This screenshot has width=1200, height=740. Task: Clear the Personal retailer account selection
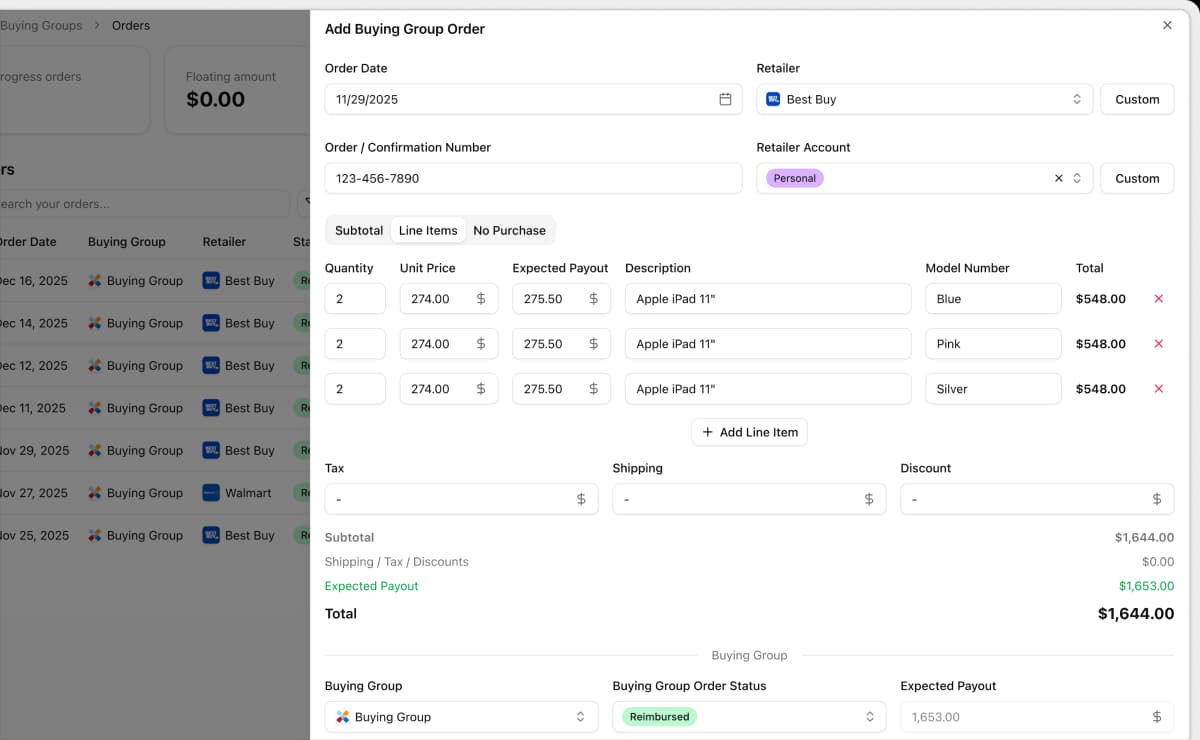[1058, 179]
